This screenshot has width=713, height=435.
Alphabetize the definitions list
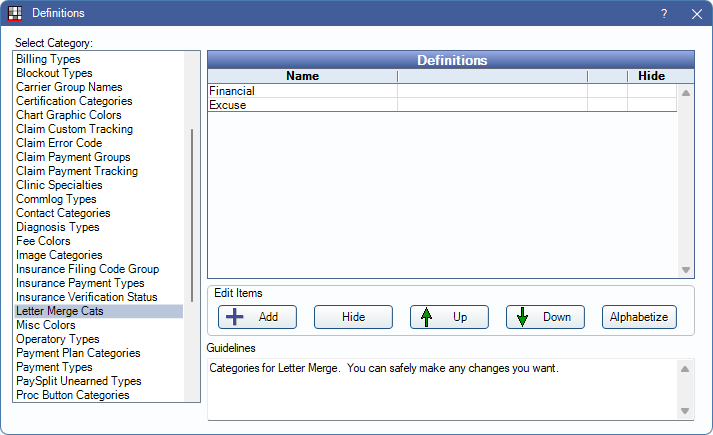coord(639,317)
